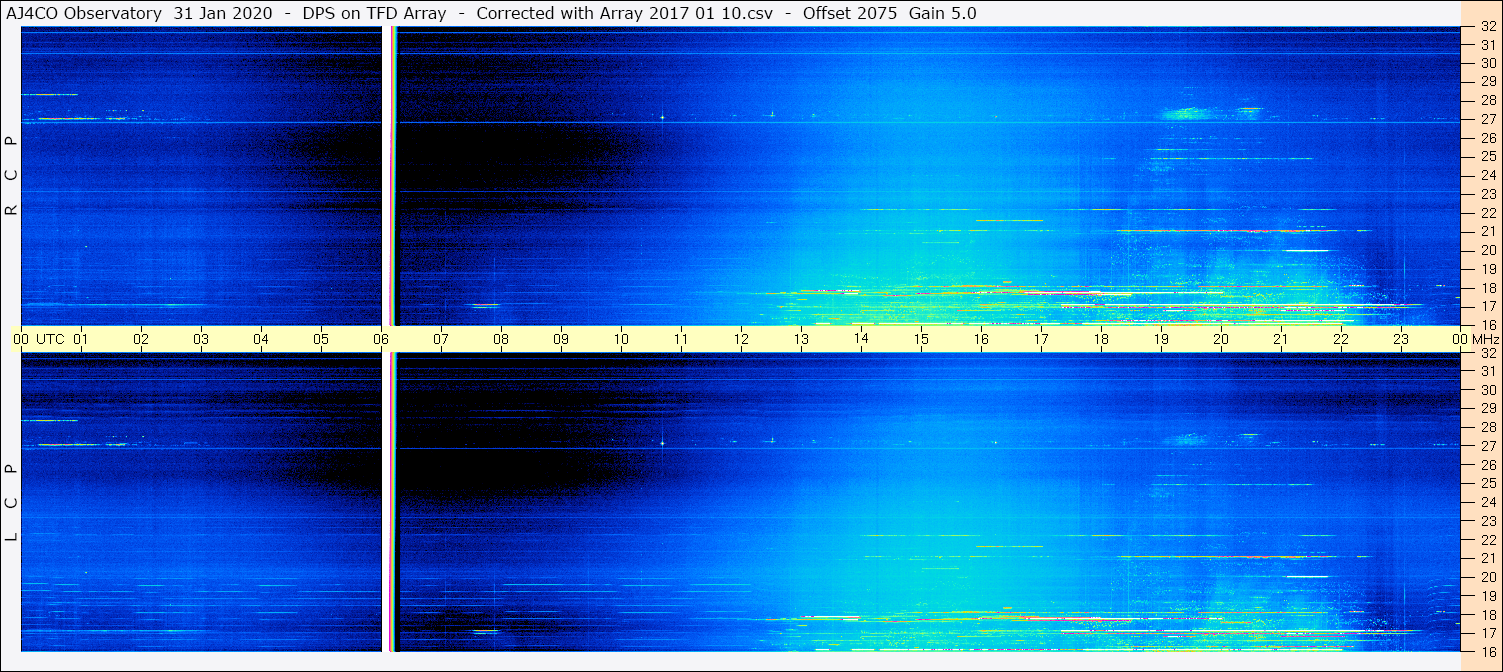Select the Array 2017 01 10.csv file name
Image resolution: width=1503 pixels, height=672 pixels.
tap(676, 13)
